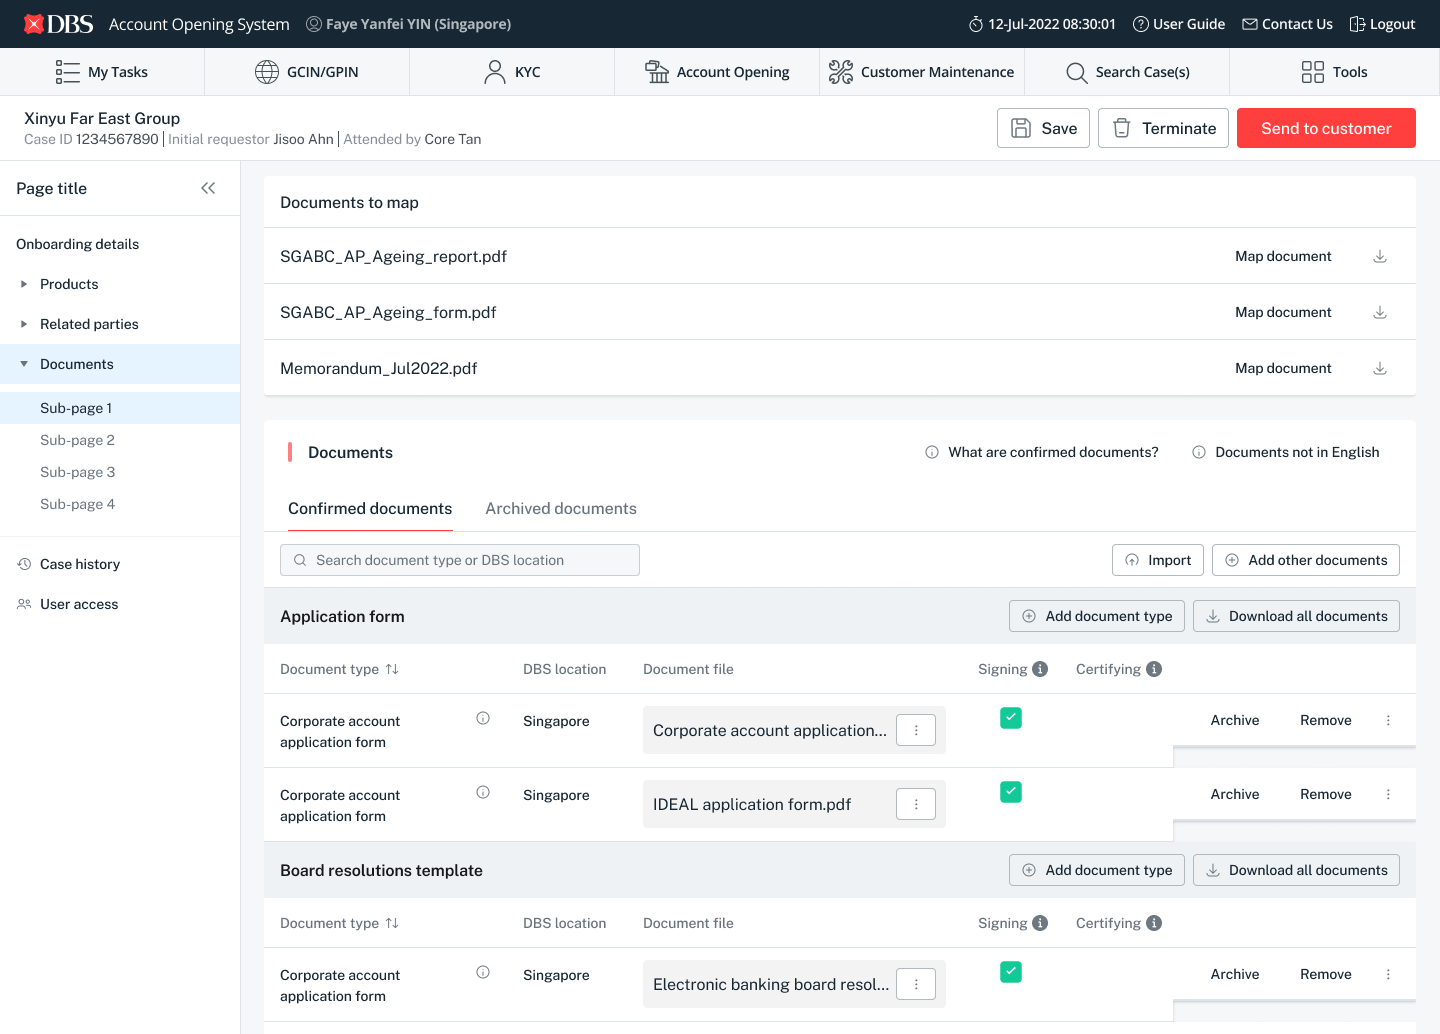Click the Import button
The height and width of the screenshot is (1034, 1440).
(x=1158, y=560)
